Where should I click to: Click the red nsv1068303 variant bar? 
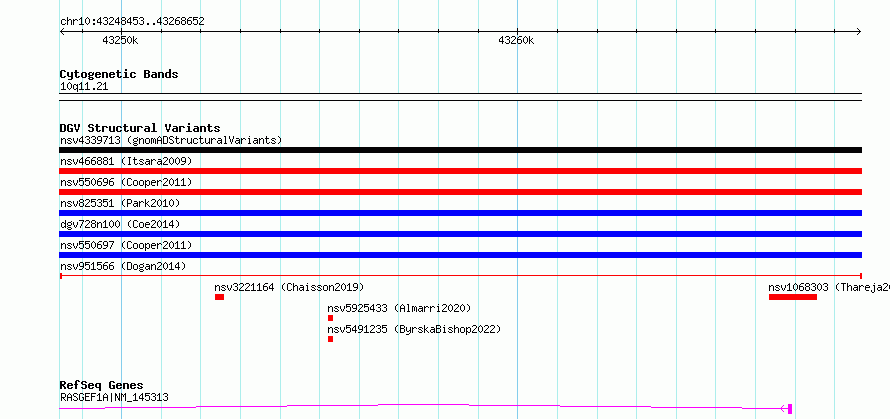pyautogui.click(x=793, y=297)
